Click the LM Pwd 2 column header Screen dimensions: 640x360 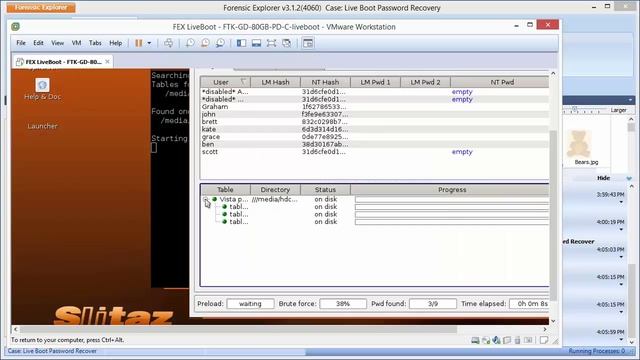click(425, 82)
